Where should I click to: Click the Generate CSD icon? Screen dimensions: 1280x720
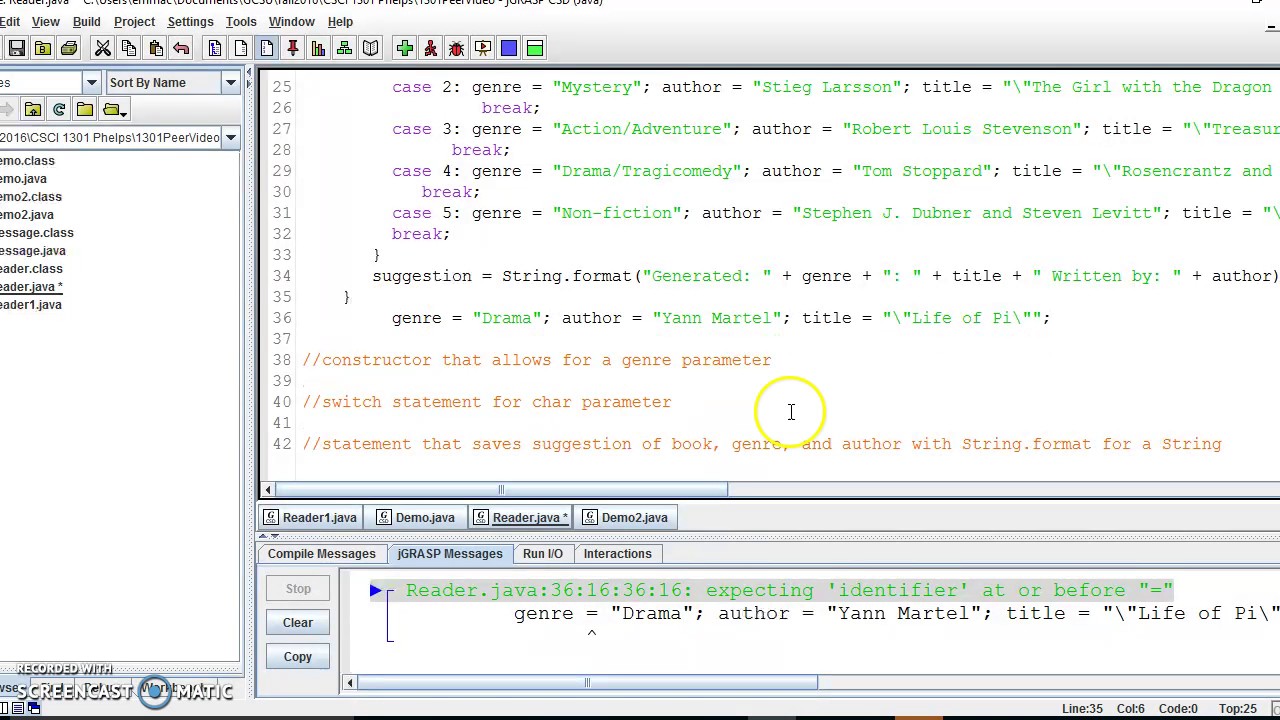(215, 48)
